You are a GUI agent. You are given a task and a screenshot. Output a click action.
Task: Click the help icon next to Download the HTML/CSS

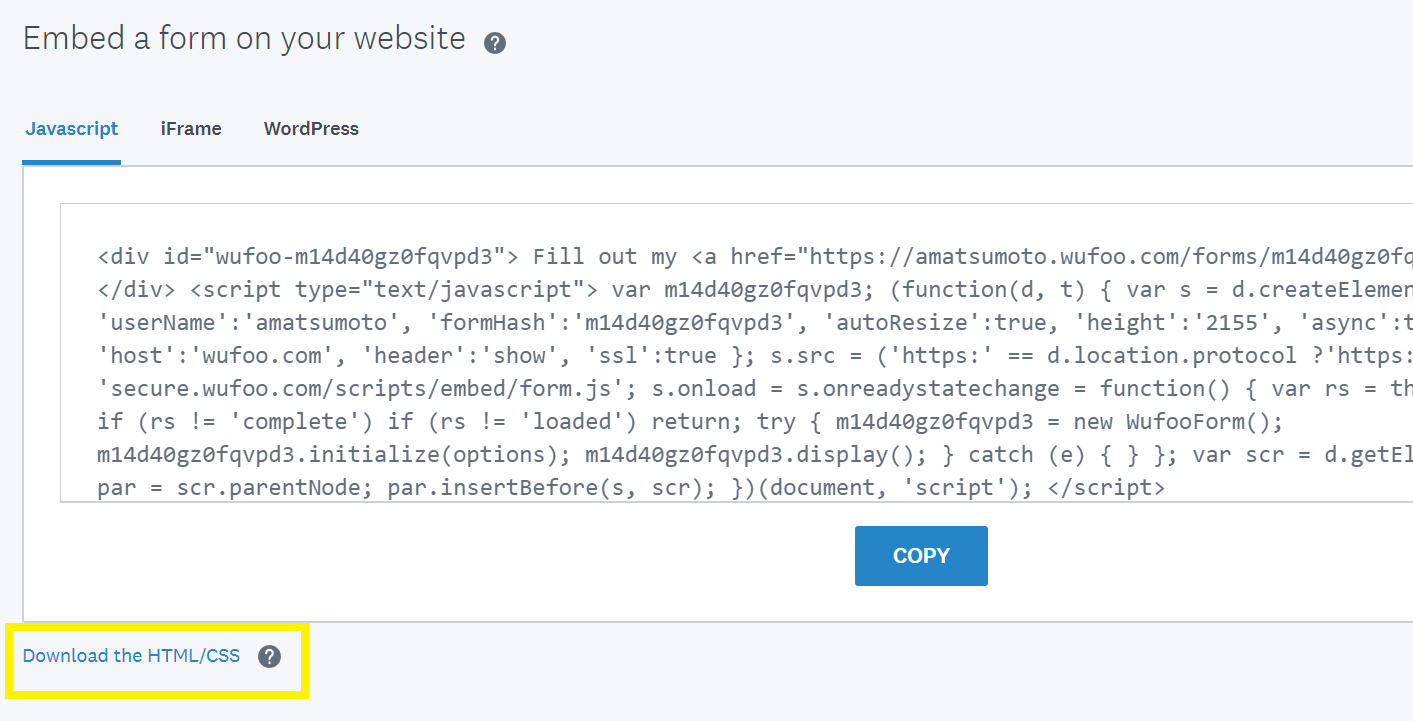[x=269, y=656]
